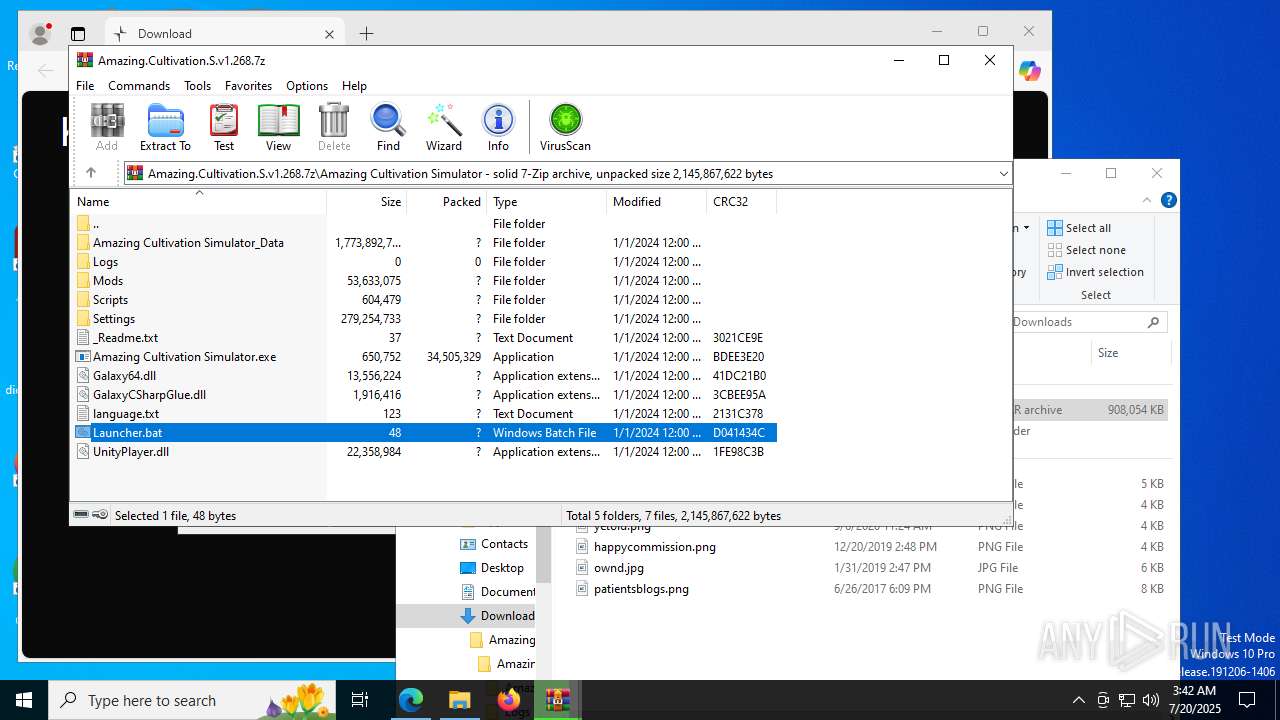Screen dimensions: 1280x720
Task: Select _Readme.txt file
Action: click(x=424, y=338)
